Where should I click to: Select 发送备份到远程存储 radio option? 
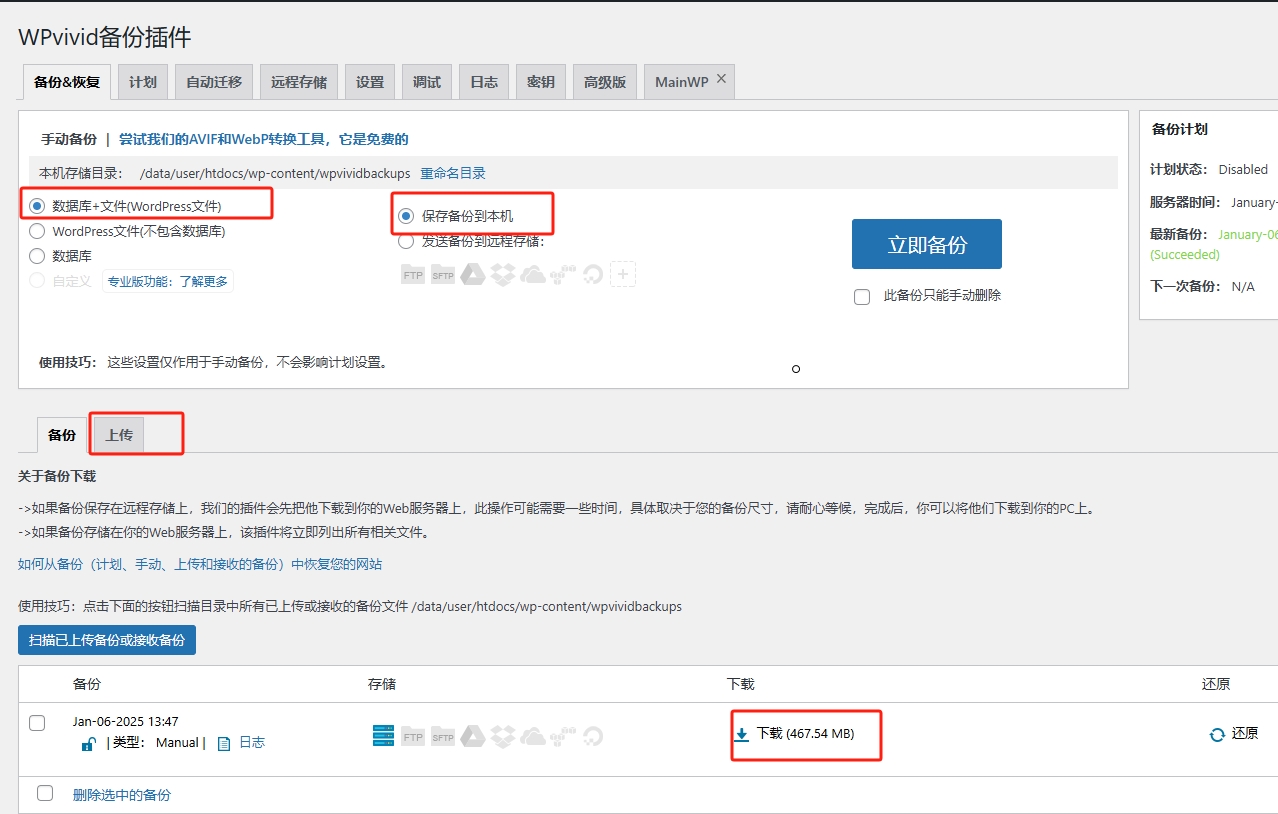pos(406,241)
